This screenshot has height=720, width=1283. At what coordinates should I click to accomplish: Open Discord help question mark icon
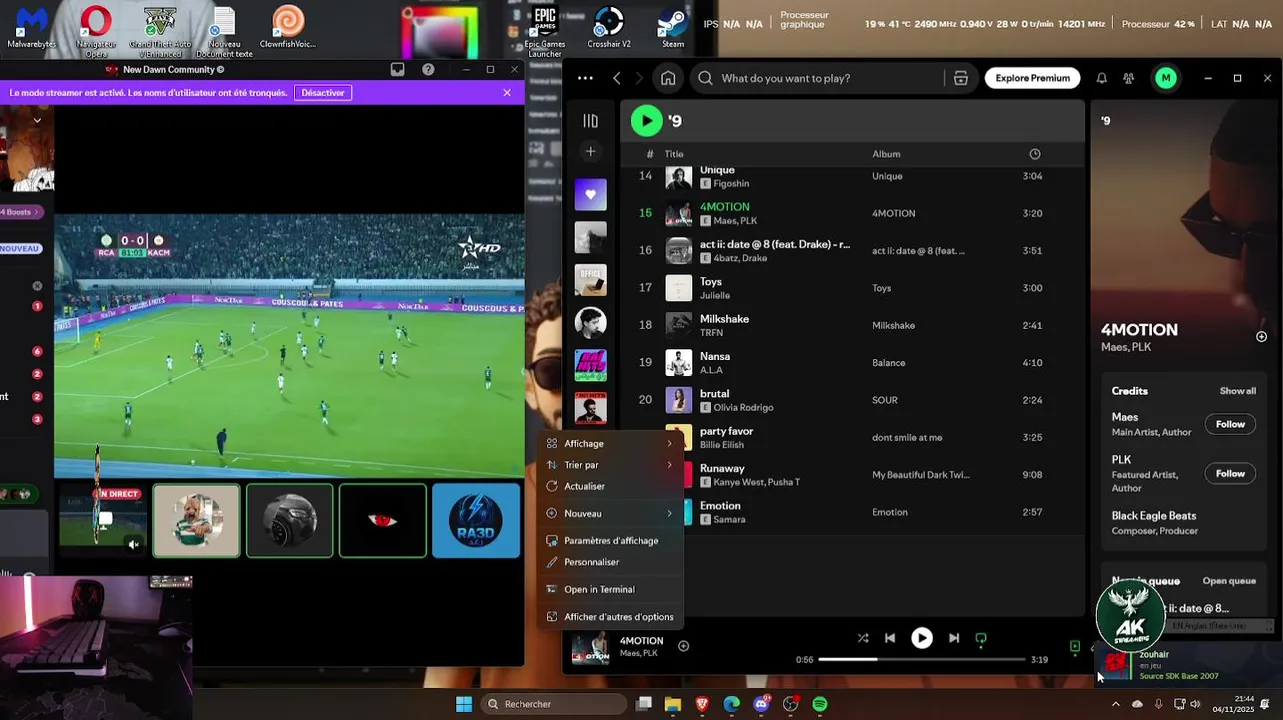point(428,70)
